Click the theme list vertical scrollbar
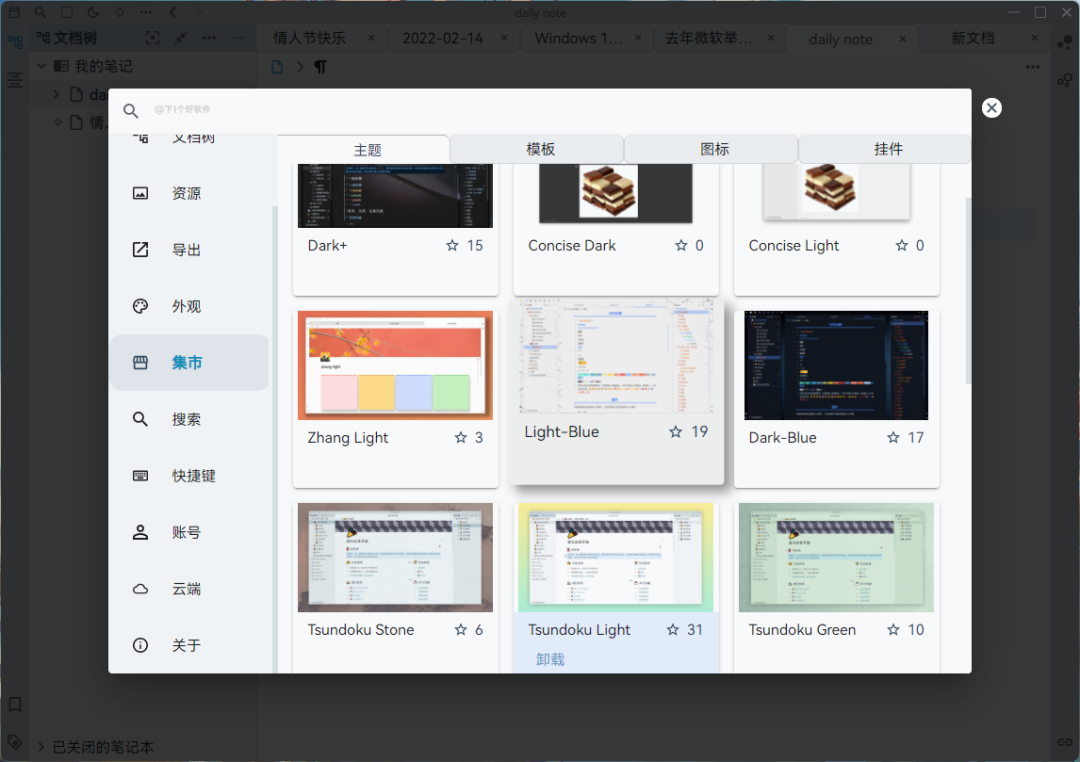Image resolution: width=1080 pixels, height=762 pixels. pyautogui.click(x=967, y=290)
